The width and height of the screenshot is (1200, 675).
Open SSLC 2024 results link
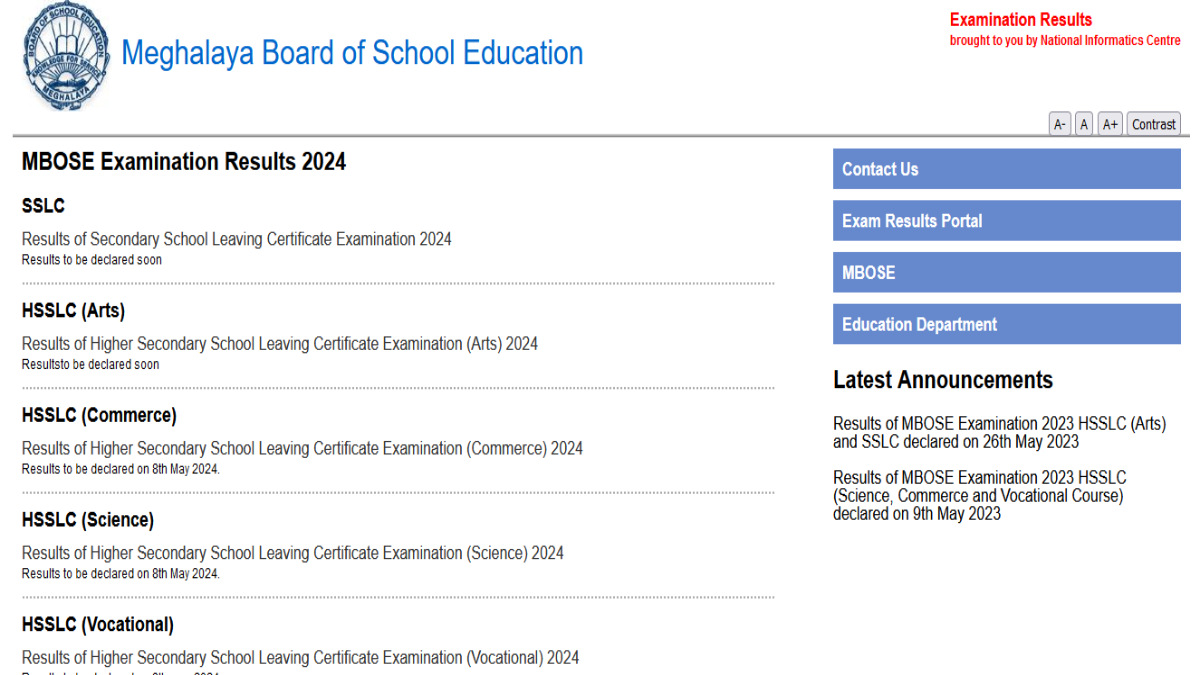pyautogui.click(x=236, y=239)
